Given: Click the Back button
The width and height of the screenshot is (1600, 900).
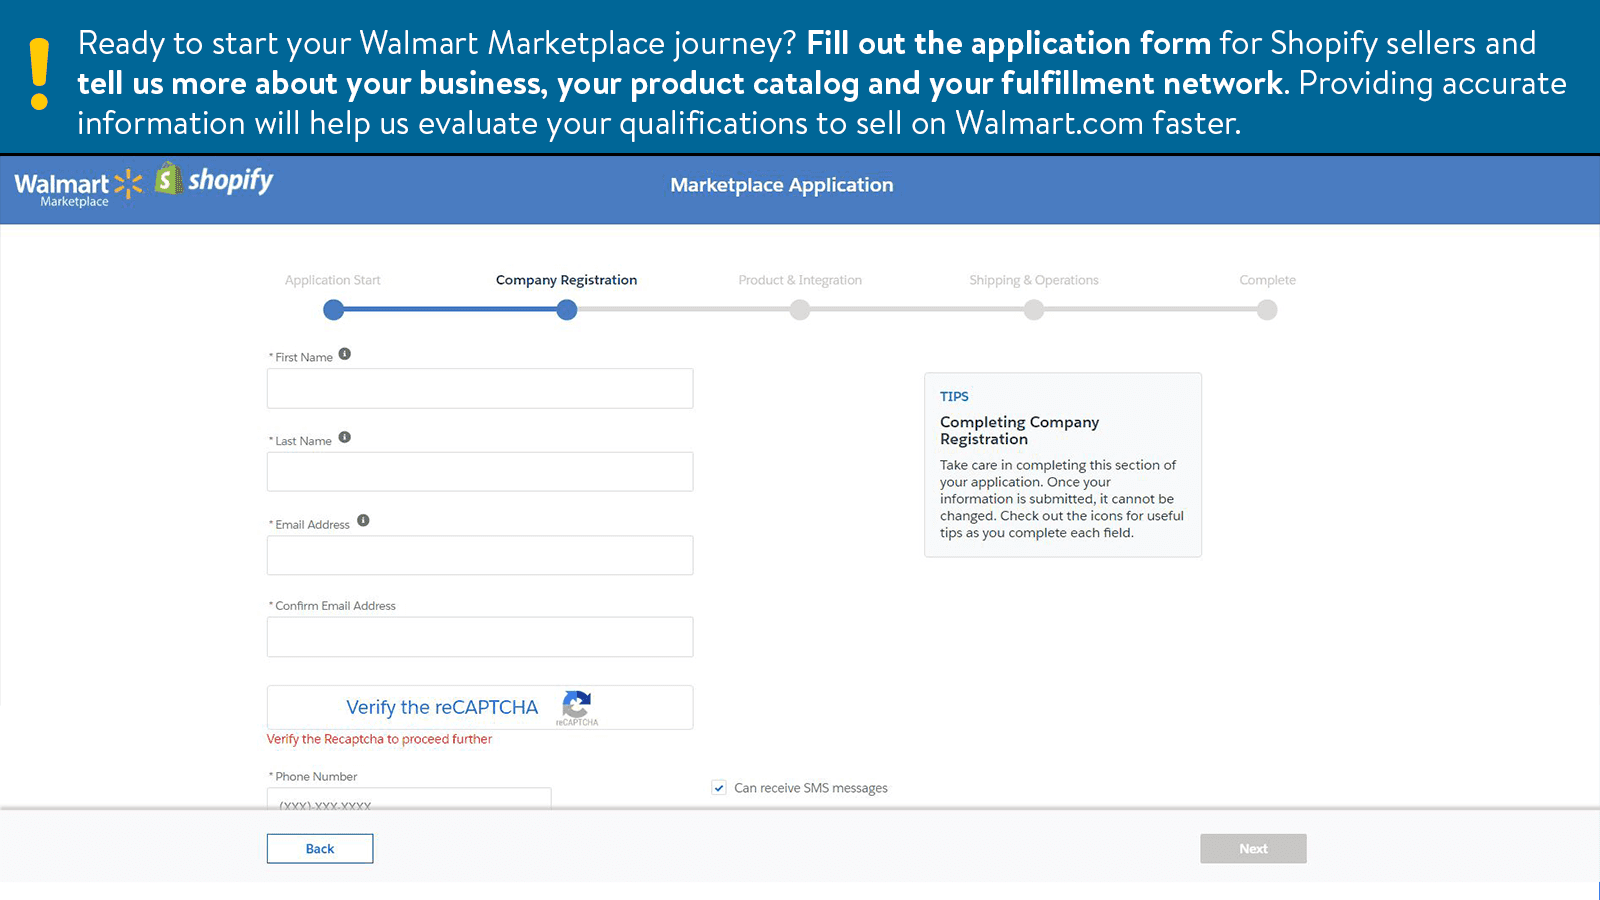Looking at the screenshot, I should (319, 848).
